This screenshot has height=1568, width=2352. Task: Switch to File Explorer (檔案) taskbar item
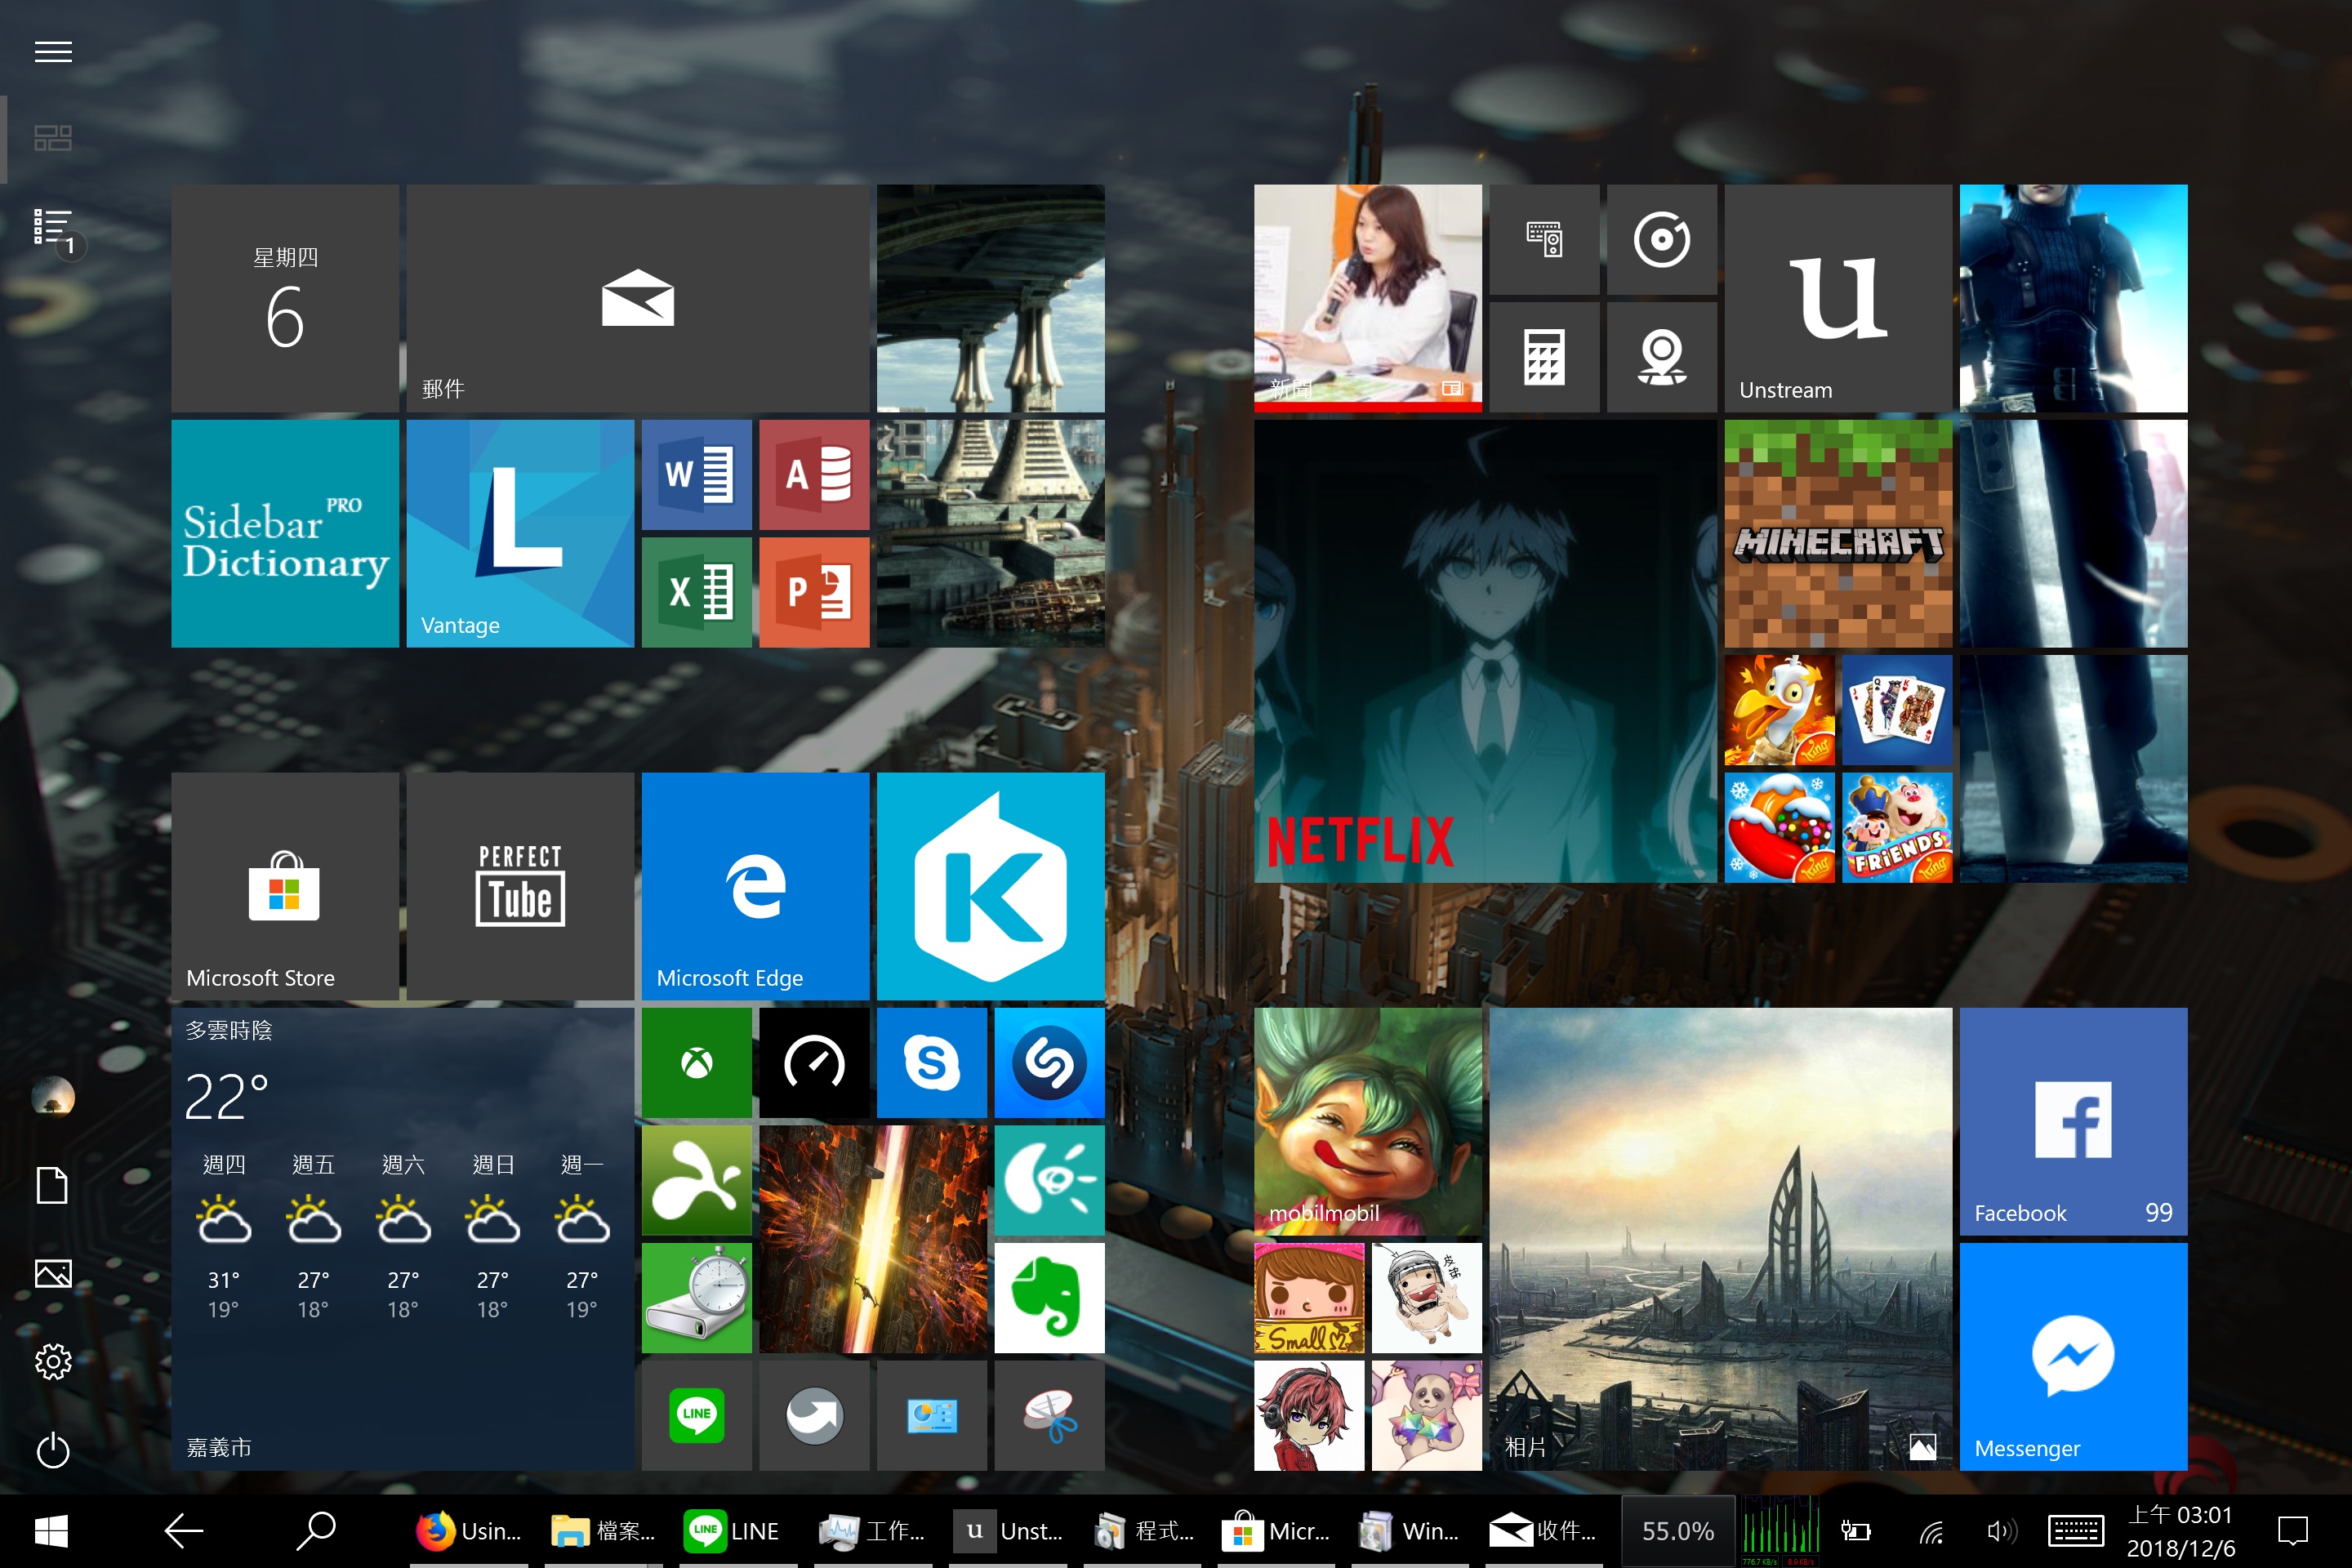pyautogui.click(x=604, y=1531)
